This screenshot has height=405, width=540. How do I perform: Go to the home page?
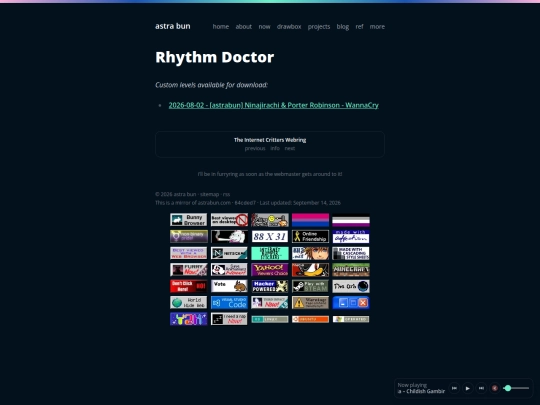[x=221, y=27]
